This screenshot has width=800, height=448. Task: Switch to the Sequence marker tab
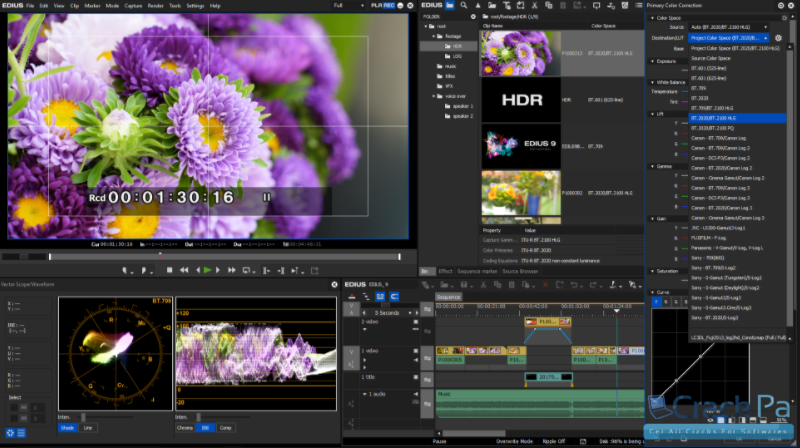tap(477, 271)
